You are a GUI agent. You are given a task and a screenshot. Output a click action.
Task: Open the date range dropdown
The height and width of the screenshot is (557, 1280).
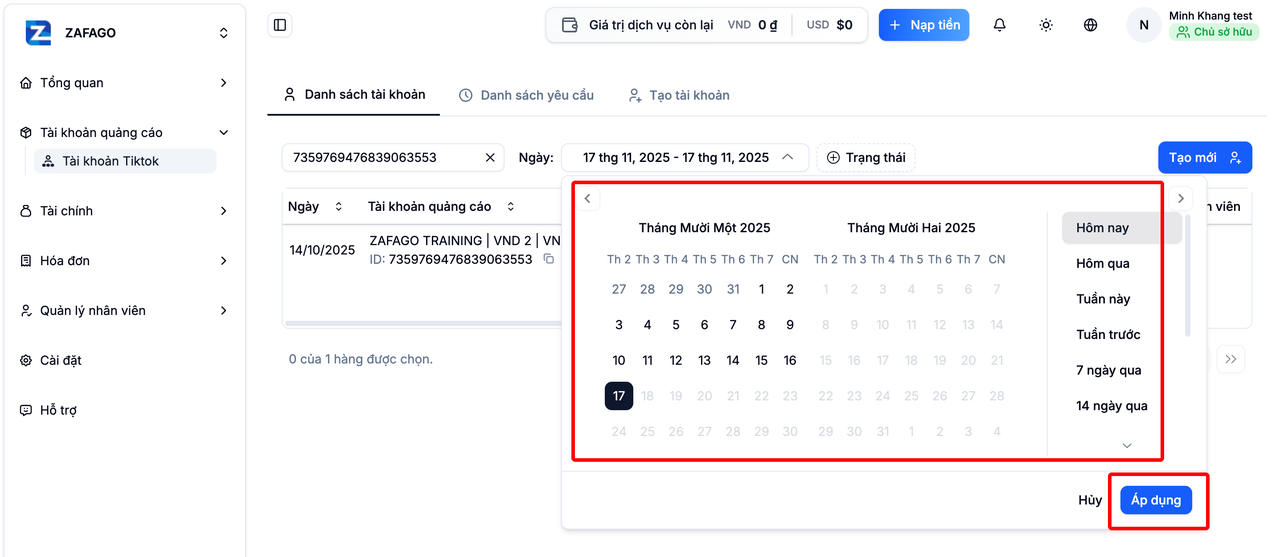pos(685,157)
